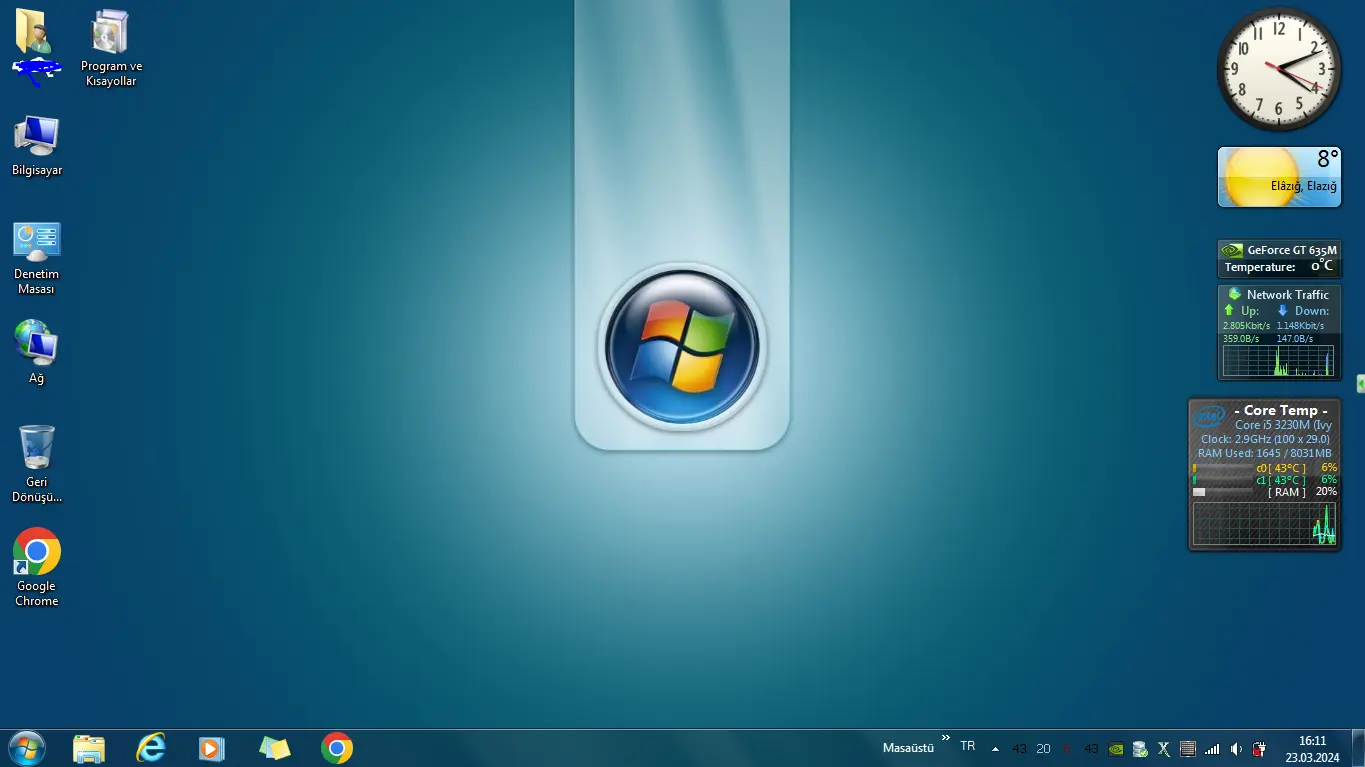Click the 'Down:' label in Network Traffic

[1312, 311]
